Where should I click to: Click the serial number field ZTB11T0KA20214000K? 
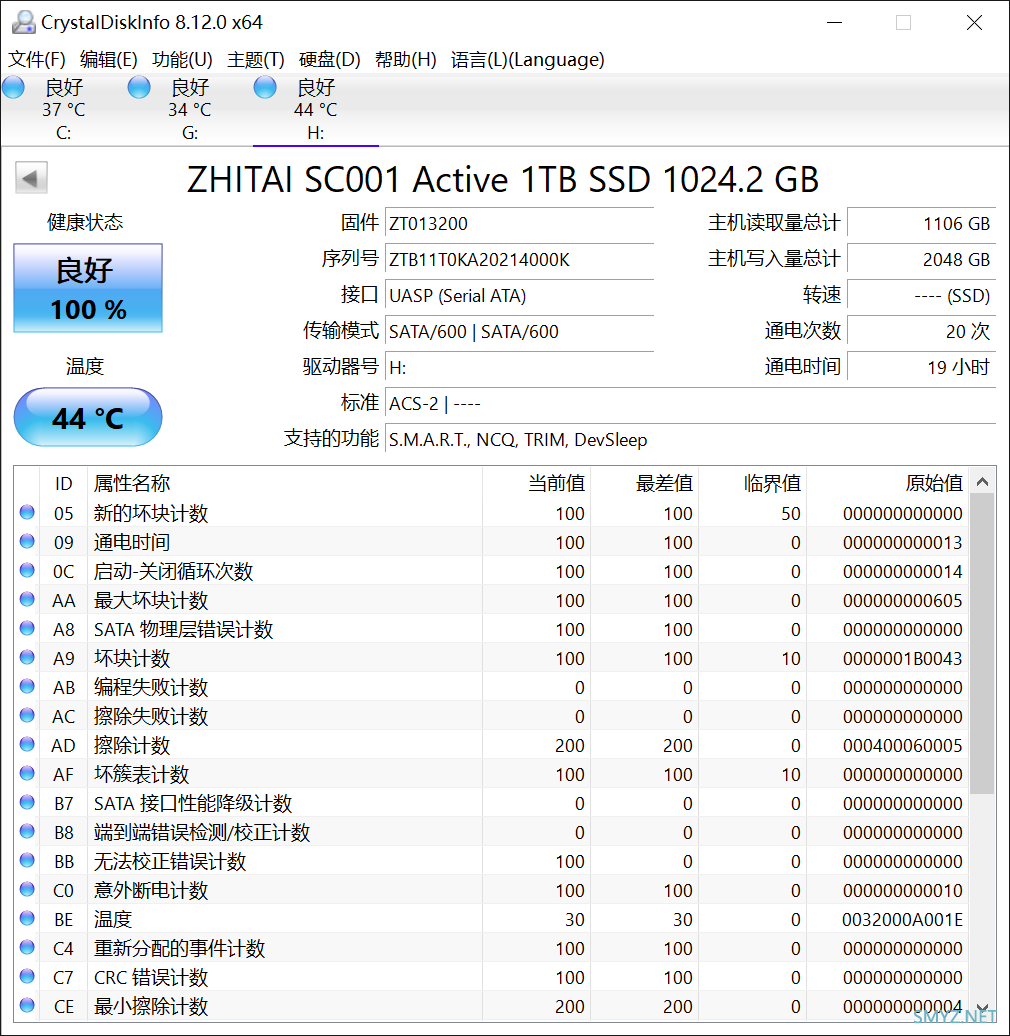[x=520, y=260]
